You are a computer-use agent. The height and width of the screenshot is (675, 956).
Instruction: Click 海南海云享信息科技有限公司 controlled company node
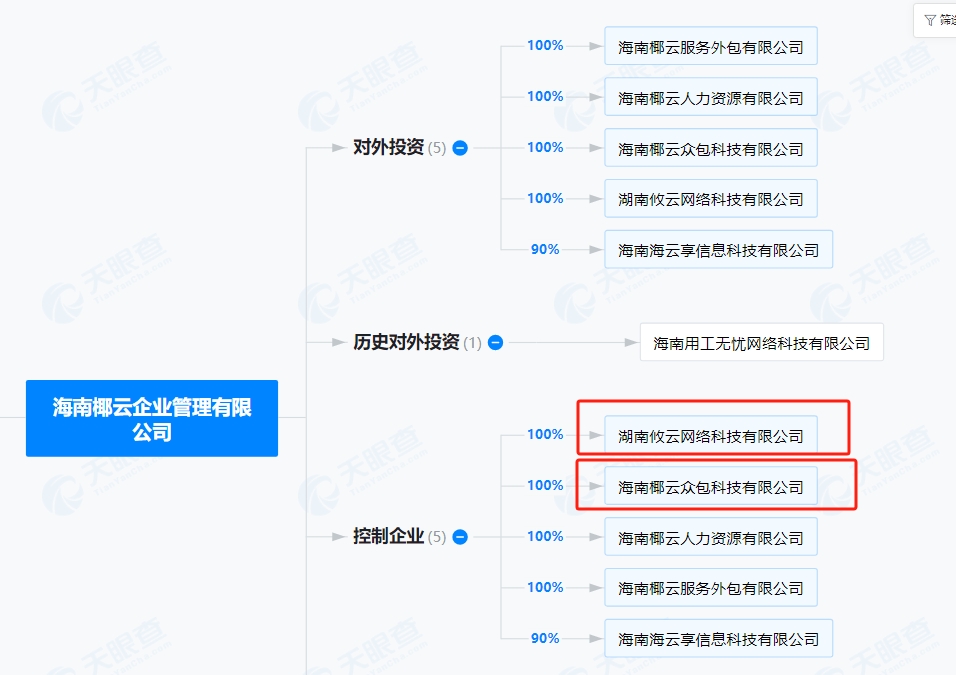[x=718, y=638]
